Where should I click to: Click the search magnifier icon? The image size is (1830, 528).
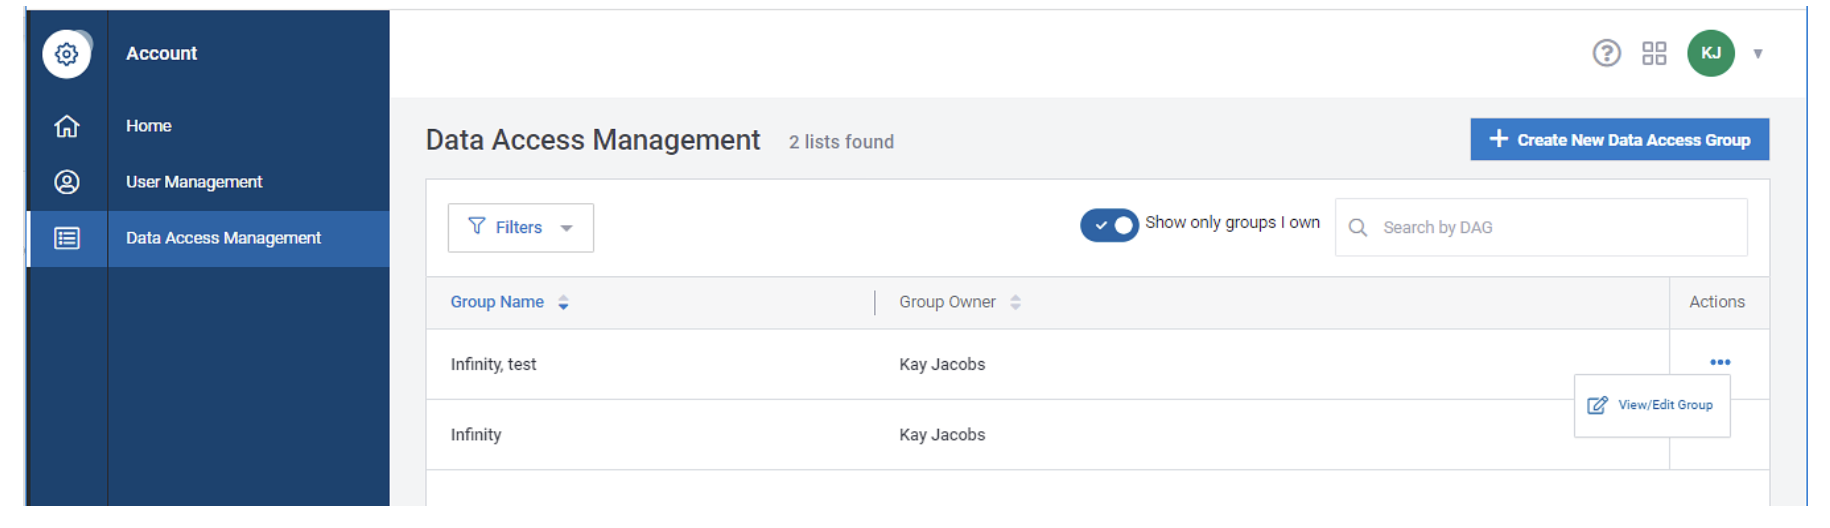click(x=1358, y=228)
